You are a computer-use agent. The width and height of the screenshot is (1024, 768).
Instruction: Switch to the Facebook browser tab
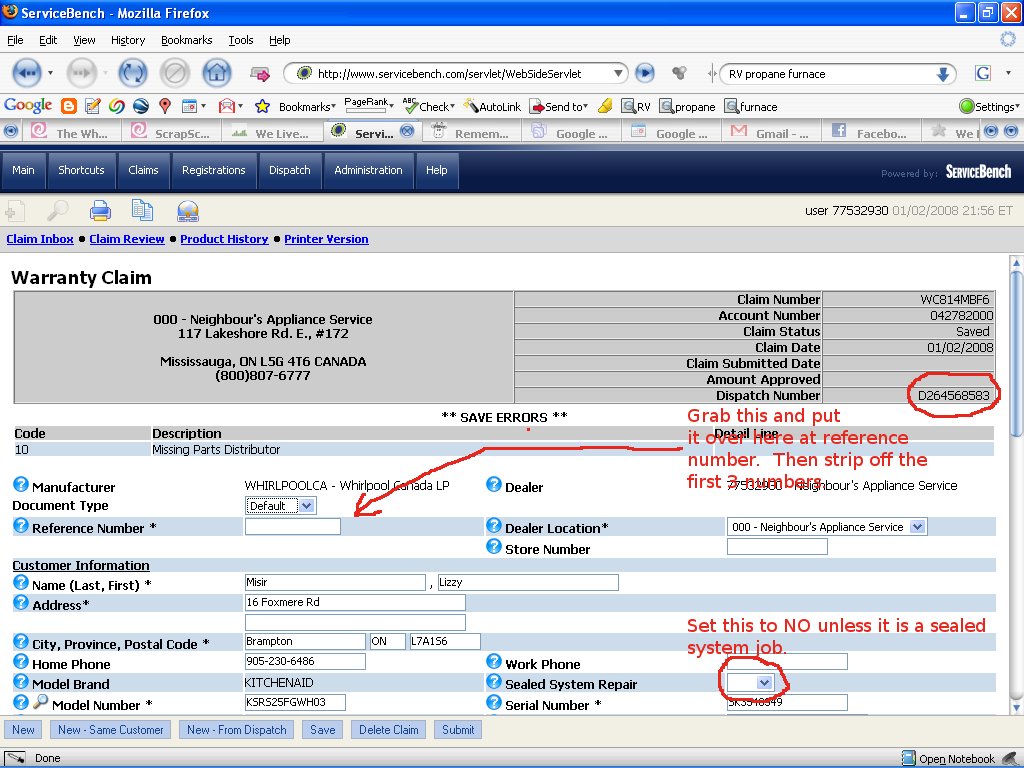click(x=871, y=132)
